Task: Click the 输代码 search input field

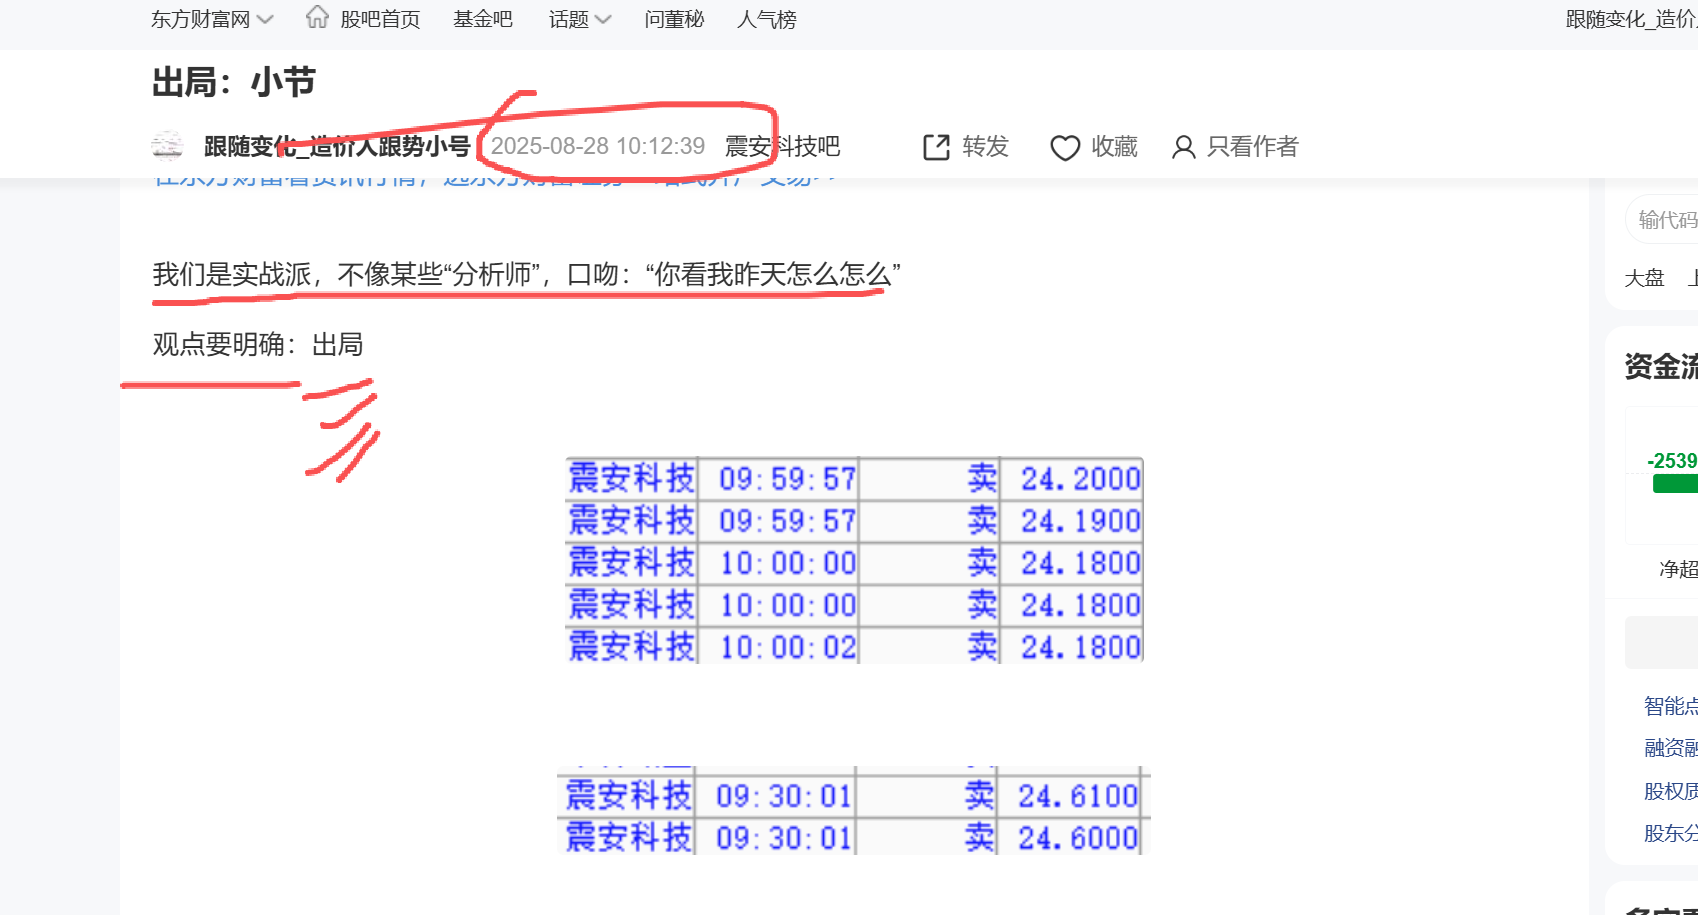Action: point(1663,219)
